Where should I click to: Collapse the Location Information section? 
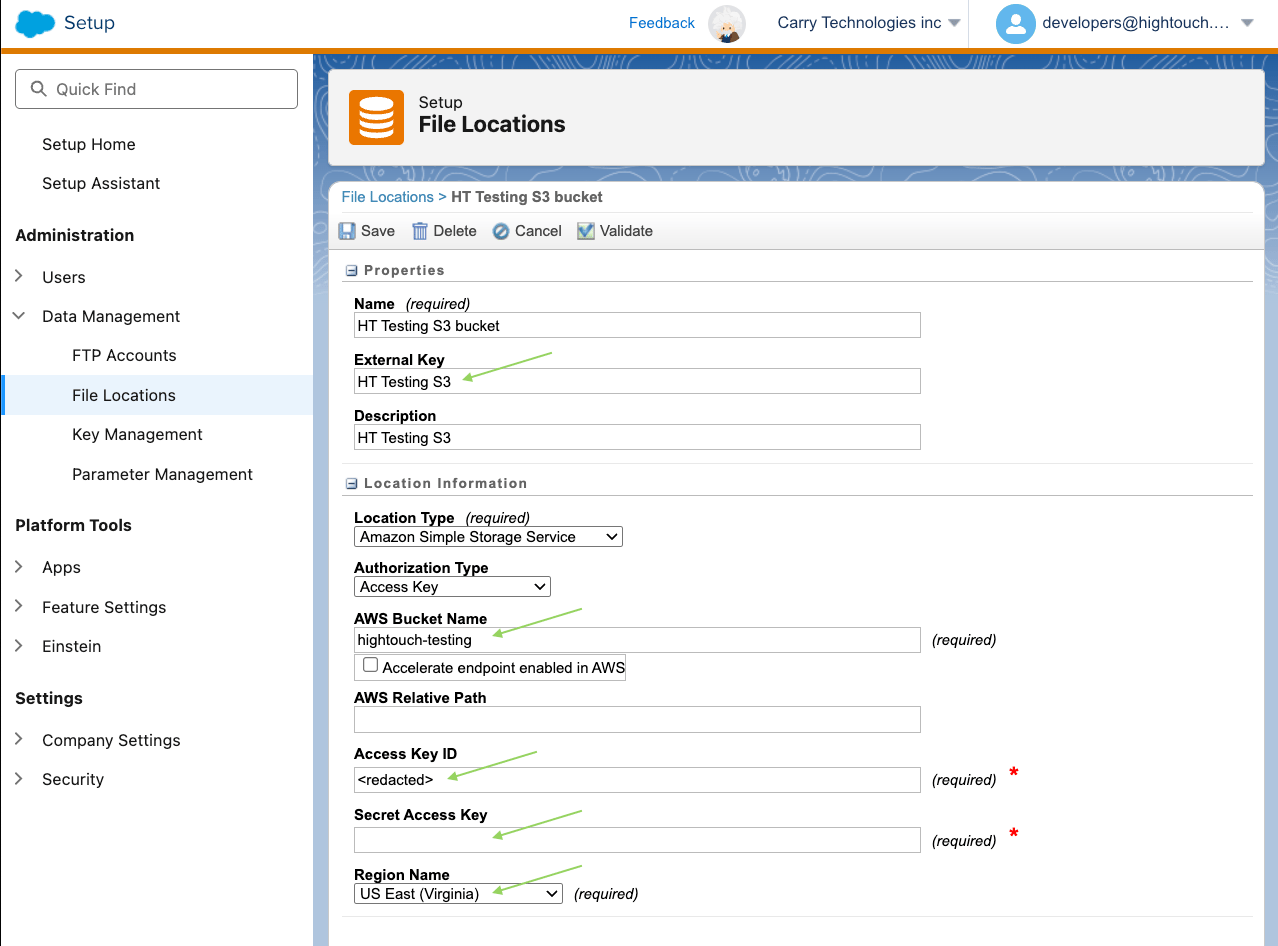351,484
